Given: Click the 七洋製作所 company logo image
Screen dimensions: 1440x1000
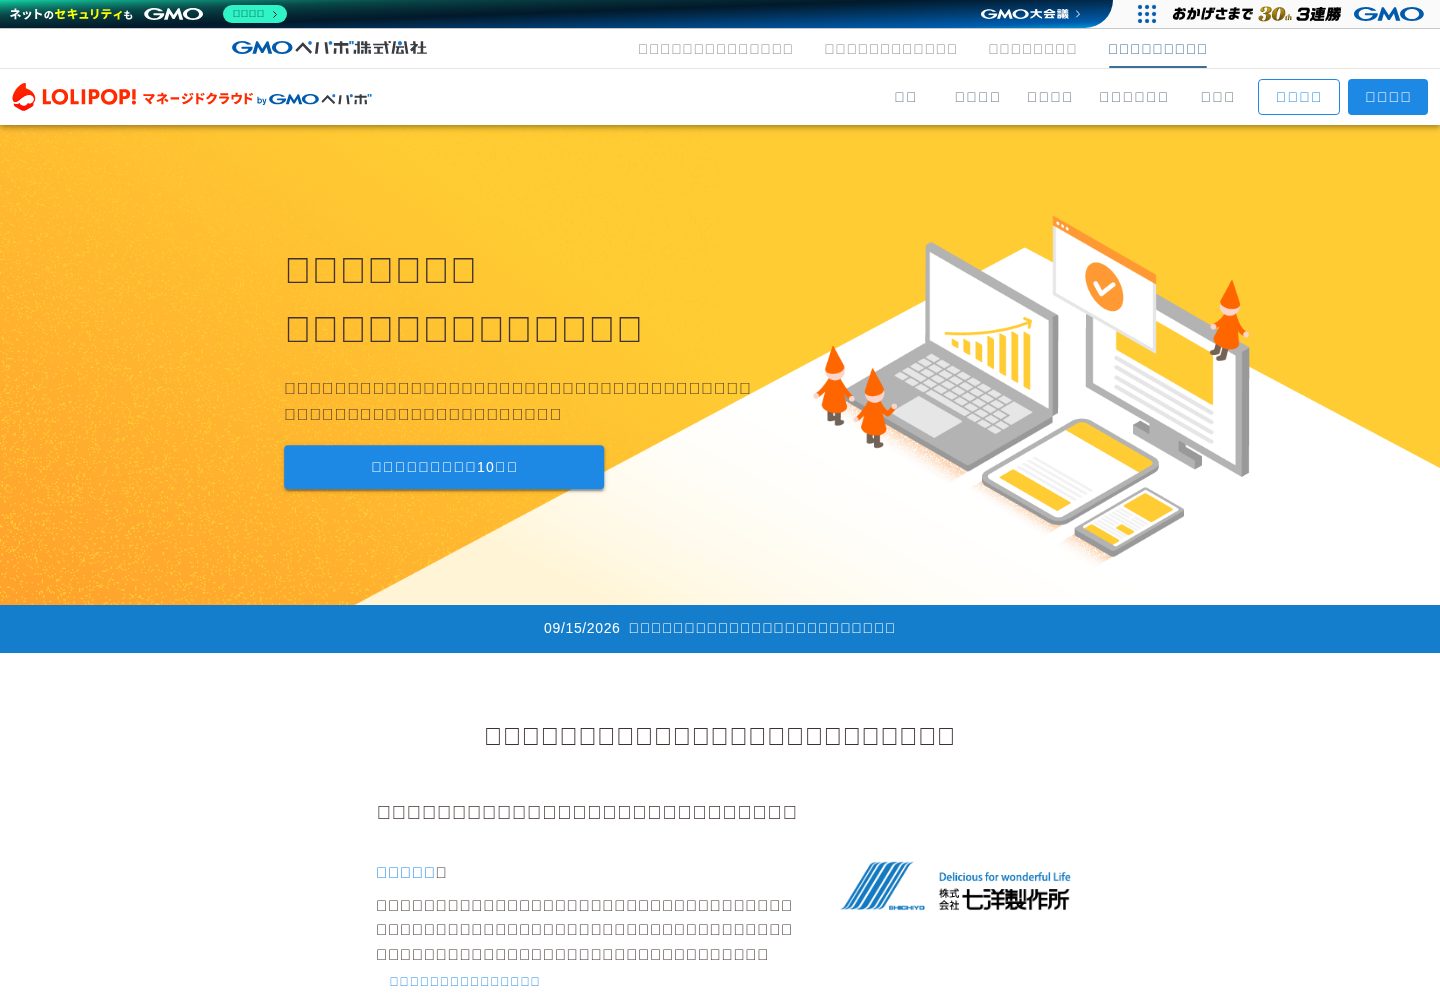Looking at the screenshot, I should coord(956,887).
